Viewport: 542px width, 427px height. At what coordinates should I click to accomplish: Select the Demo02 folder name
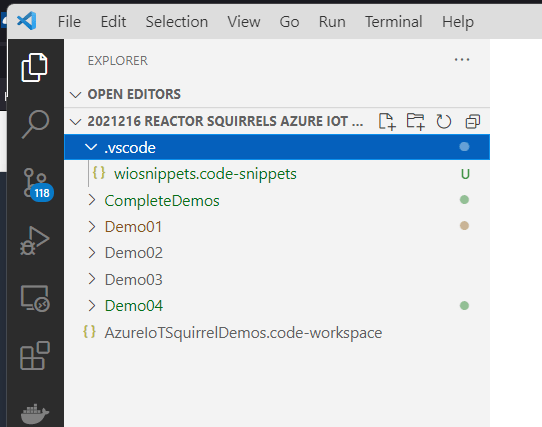(x=134, y=253)
